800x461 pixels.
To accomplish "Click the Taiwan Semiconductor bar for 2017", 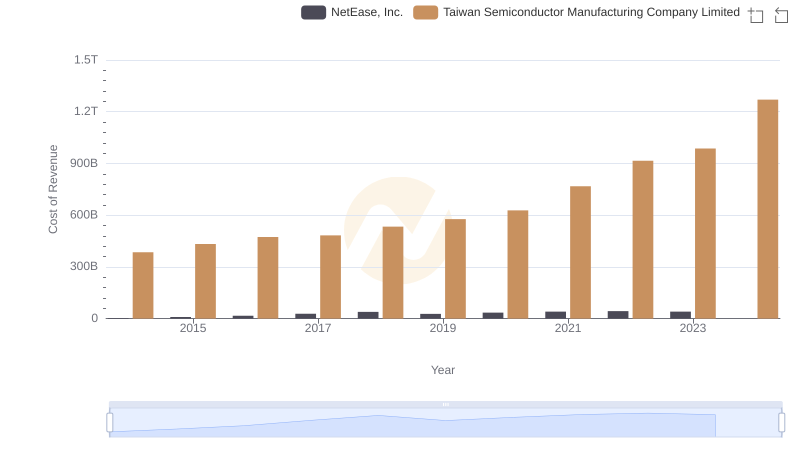I will coord(330,277).
